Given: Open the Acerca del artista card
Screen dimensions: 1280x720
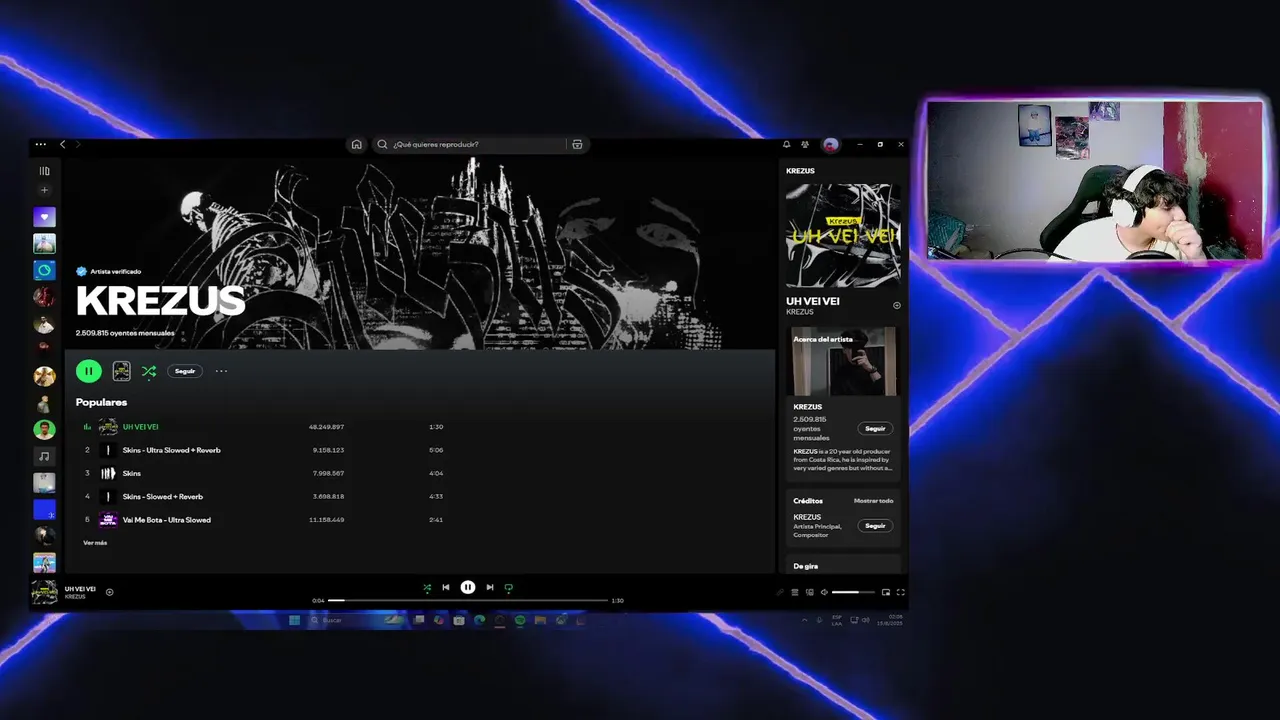Looking at the screenshot, I should click(843, 404).
